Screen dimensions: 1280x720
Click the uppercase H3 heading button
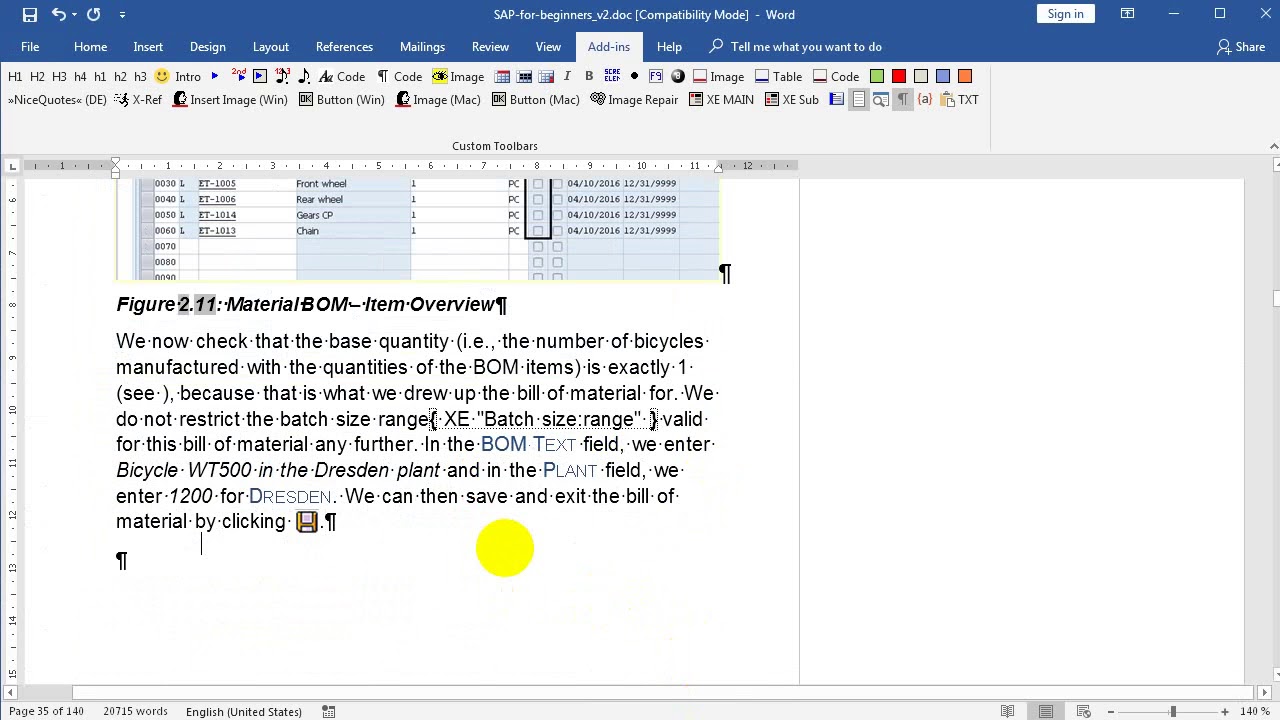click(x=59, y=77)
